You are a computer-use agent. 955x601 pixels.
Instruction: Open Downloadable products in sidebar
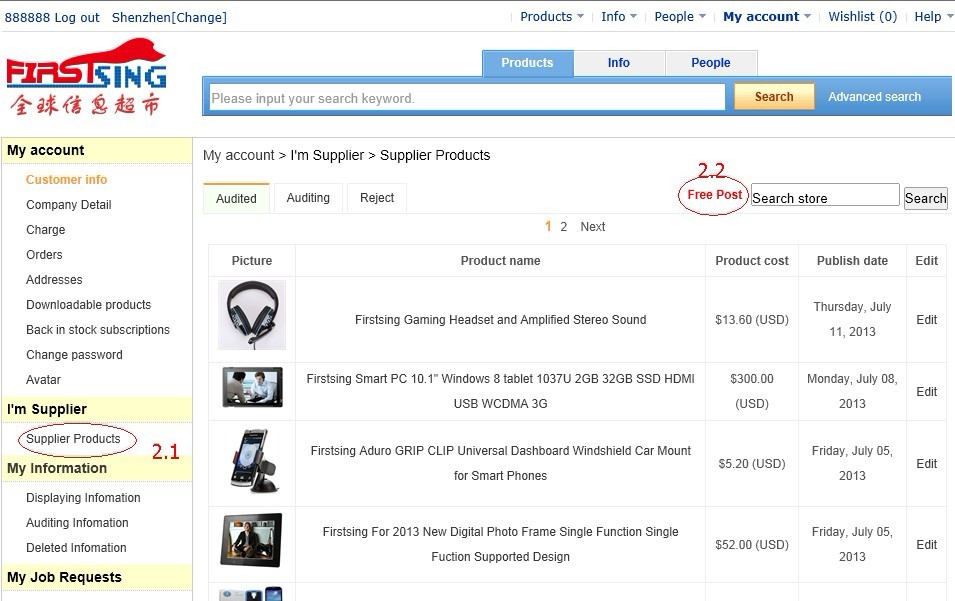88,304
